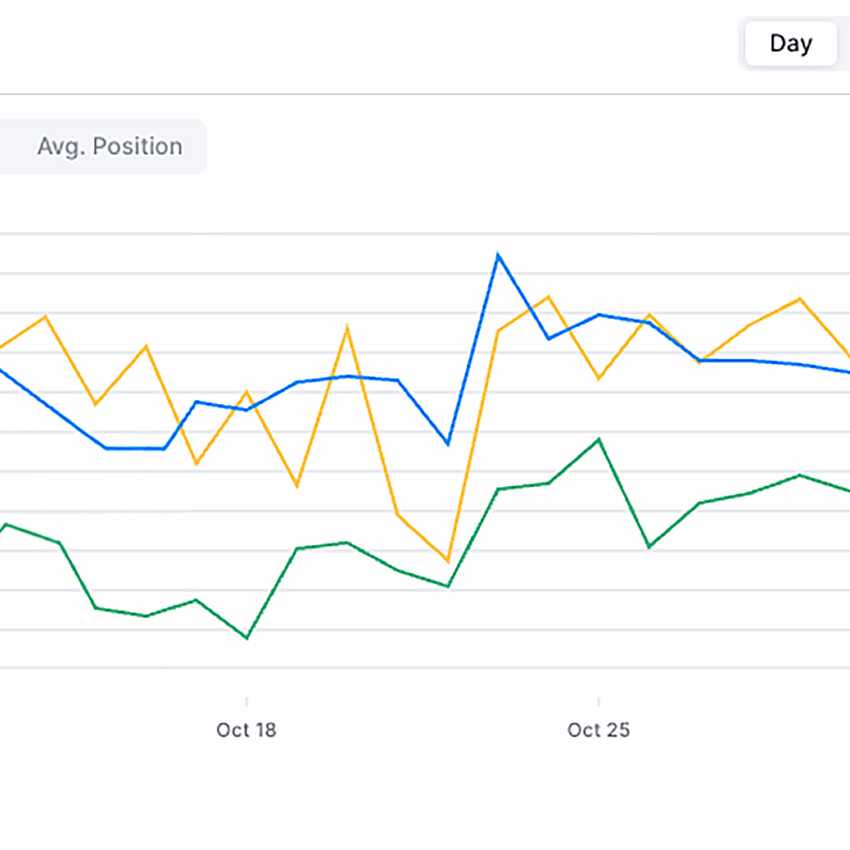This screenshot has height=850, width=850.
Task: Click the yellow peak right after the blue spike
Action: pos(548,297)
